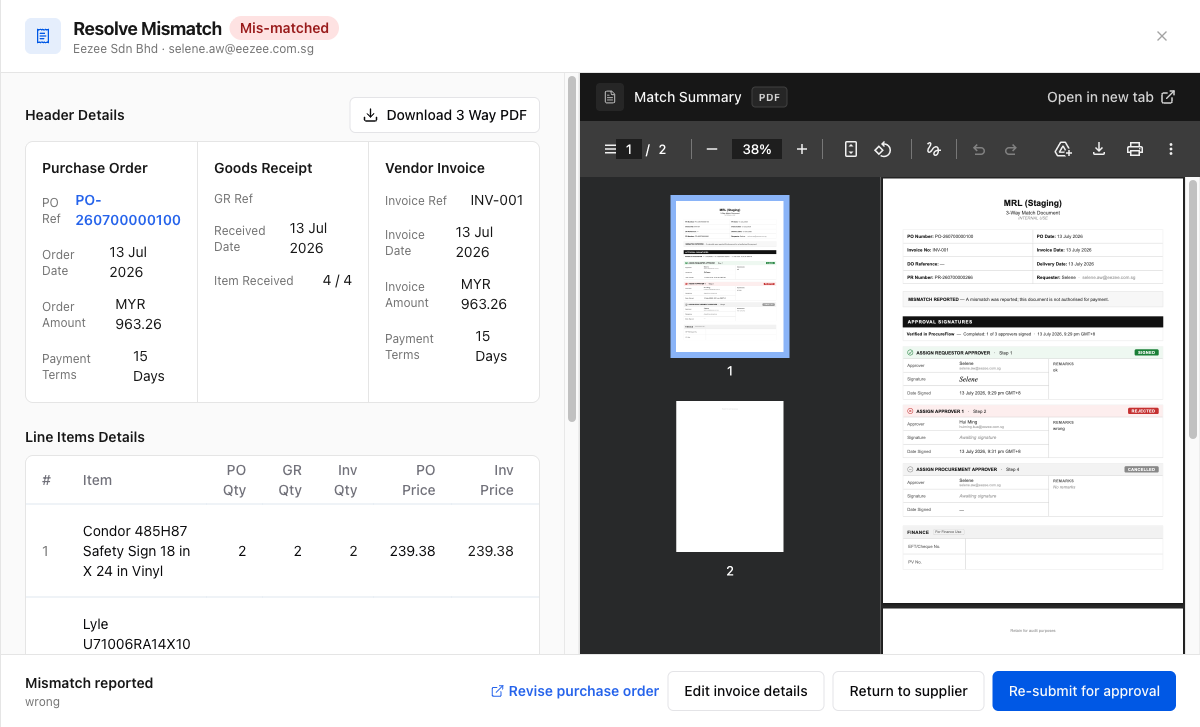Select page 2 thumbnail
Screen dimensions: 1200x727
click(x=730, y=476)
